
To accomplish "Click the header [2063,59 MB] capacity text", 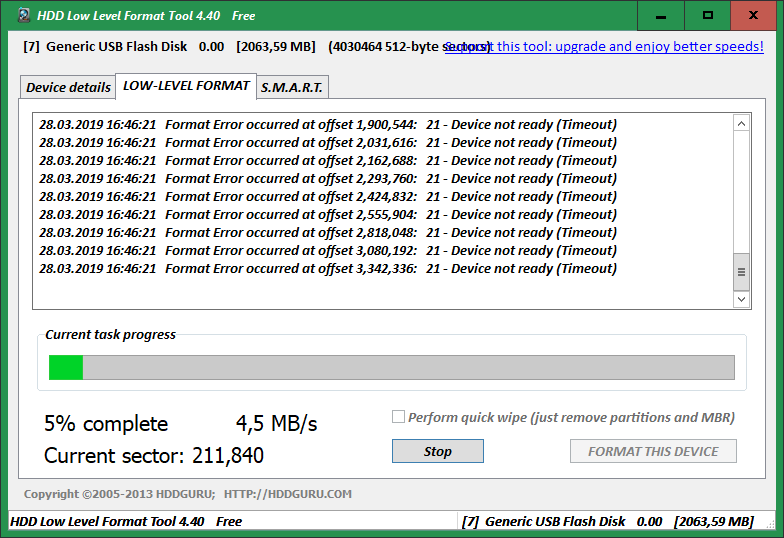I will pos(276,46).
